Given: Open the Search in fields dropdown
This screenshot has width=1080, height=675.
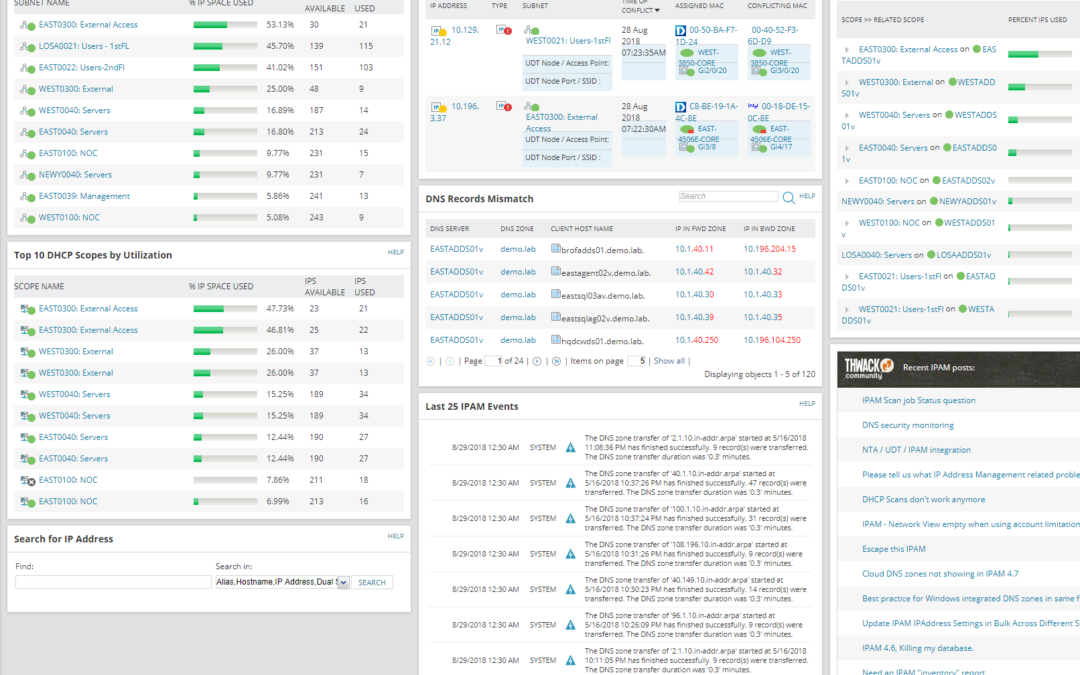Looking at the screenshot, I should tap(342, 583).
